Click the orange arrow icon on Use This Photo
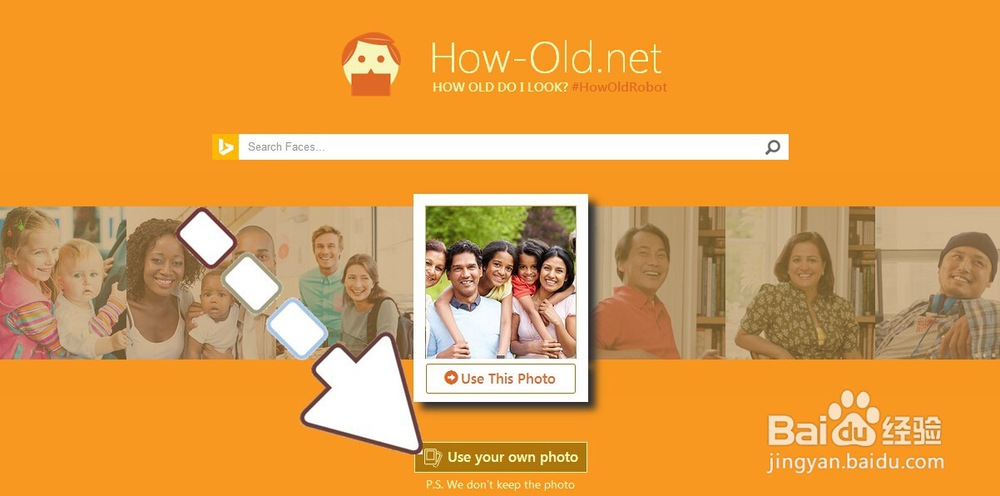 pyautogui.click(x=451, y=378)
